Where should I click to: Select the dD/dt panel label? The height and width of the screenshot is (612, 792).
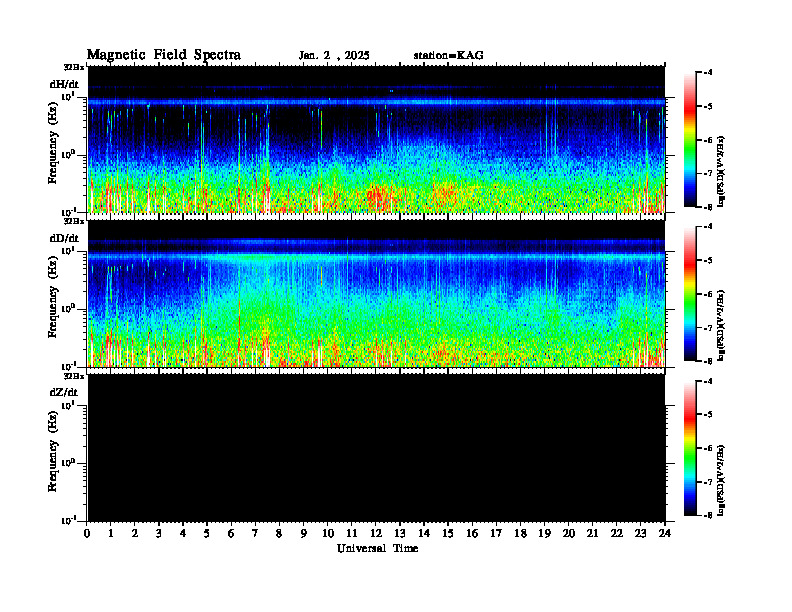pyautogui.click(x=64, y=238)
